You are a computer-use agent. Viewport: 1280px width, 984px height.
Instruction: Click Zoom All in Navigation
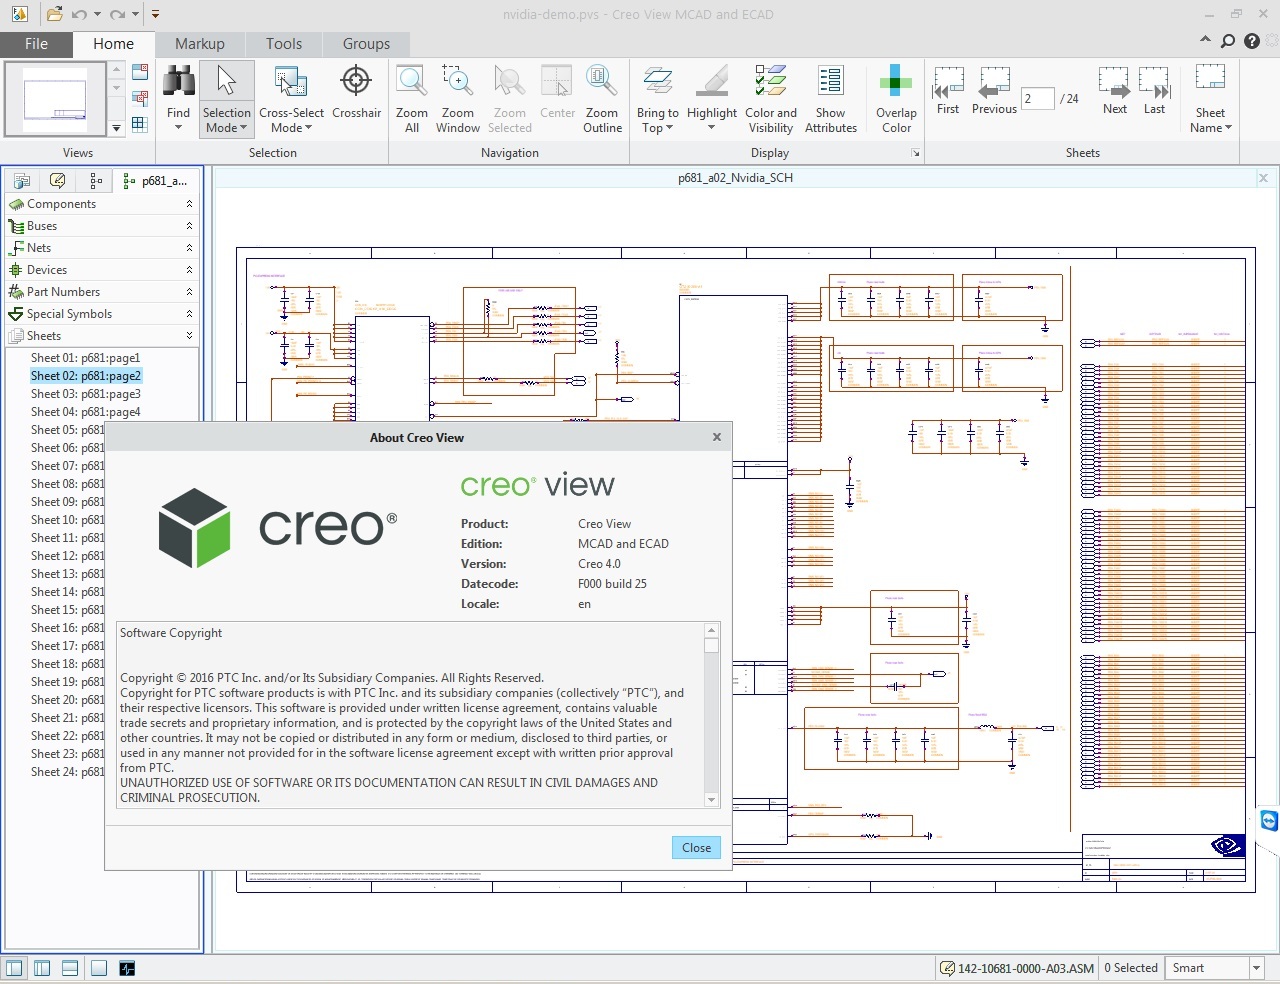point(412,81)
